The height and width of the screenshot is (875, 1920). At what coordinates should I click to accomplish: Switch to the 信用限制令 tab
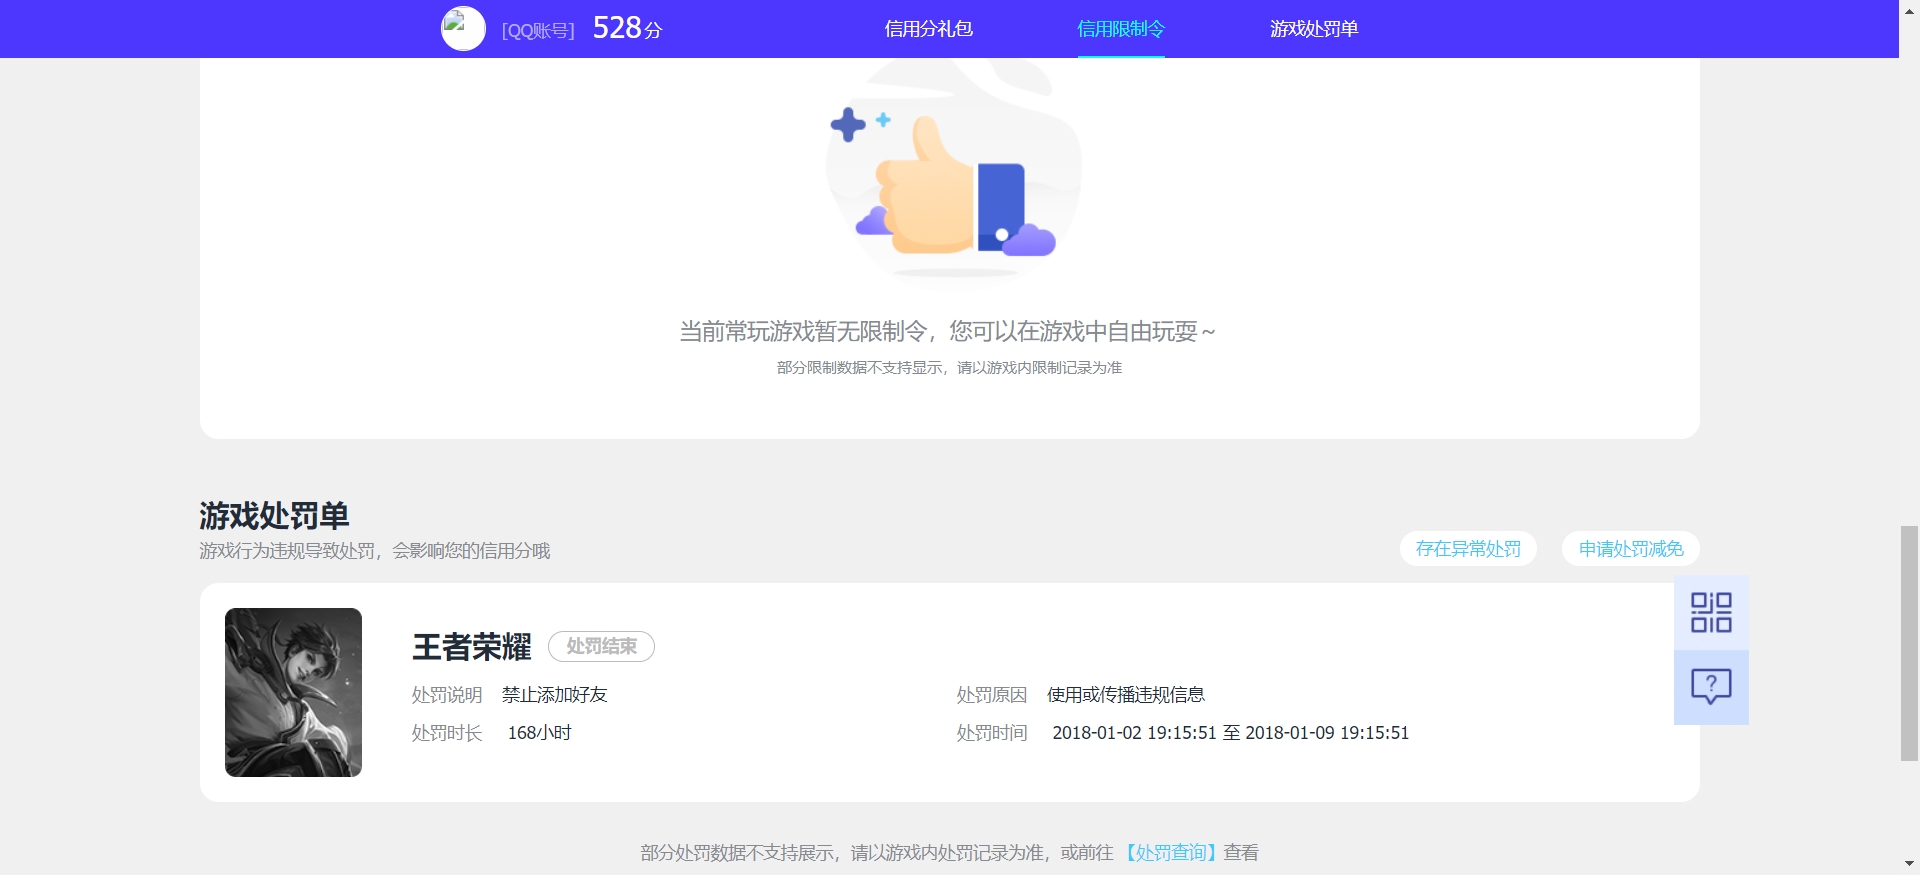(x=1121, y=29)
